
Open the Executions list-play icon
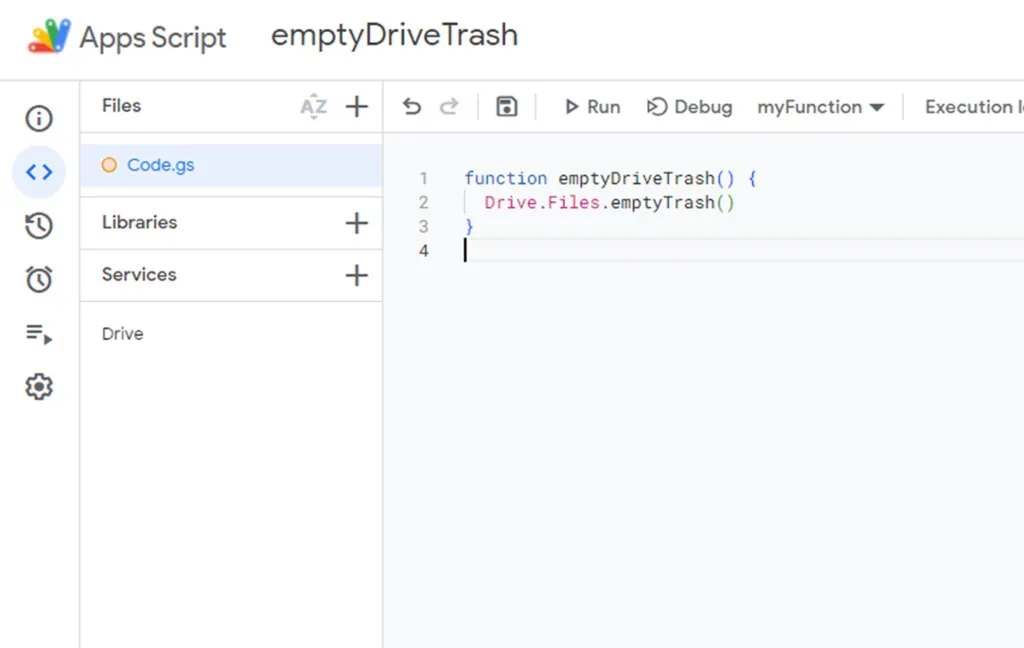pos(39,334)
